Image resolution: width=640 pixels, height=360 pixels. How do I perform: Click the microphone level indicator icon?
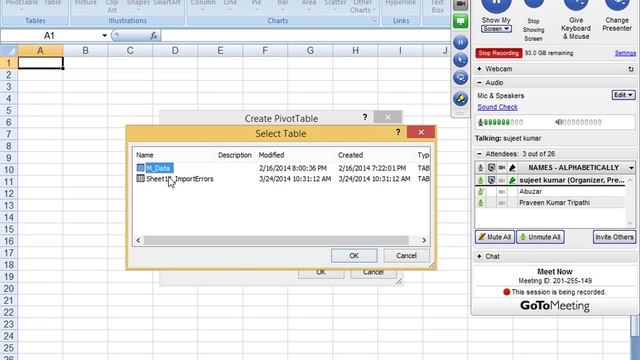(480, 122)
